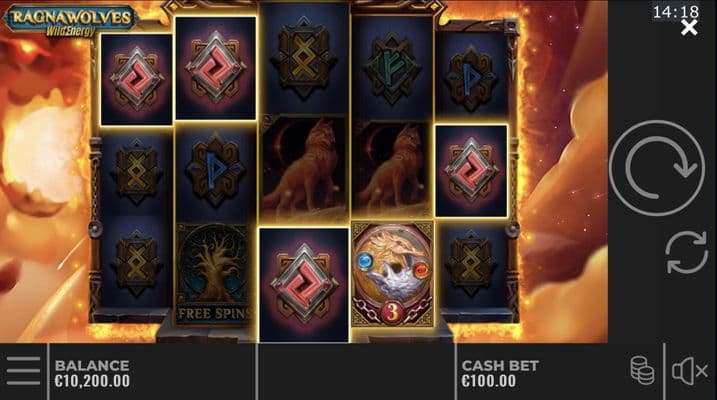The height and width of the screenshot is (400, 717).
Task: Toggle the muted sound speaker icon
Action: (690, 371)
